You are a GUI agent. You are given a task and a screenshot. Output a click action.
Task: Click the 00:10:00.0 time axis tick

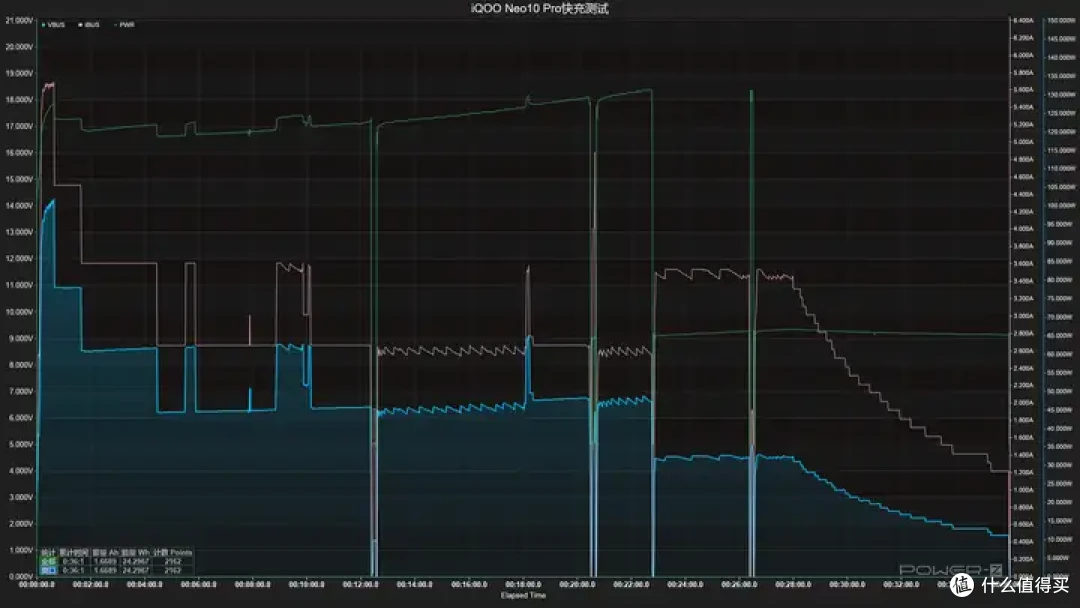pyautogui.click(x=307, y=585)
